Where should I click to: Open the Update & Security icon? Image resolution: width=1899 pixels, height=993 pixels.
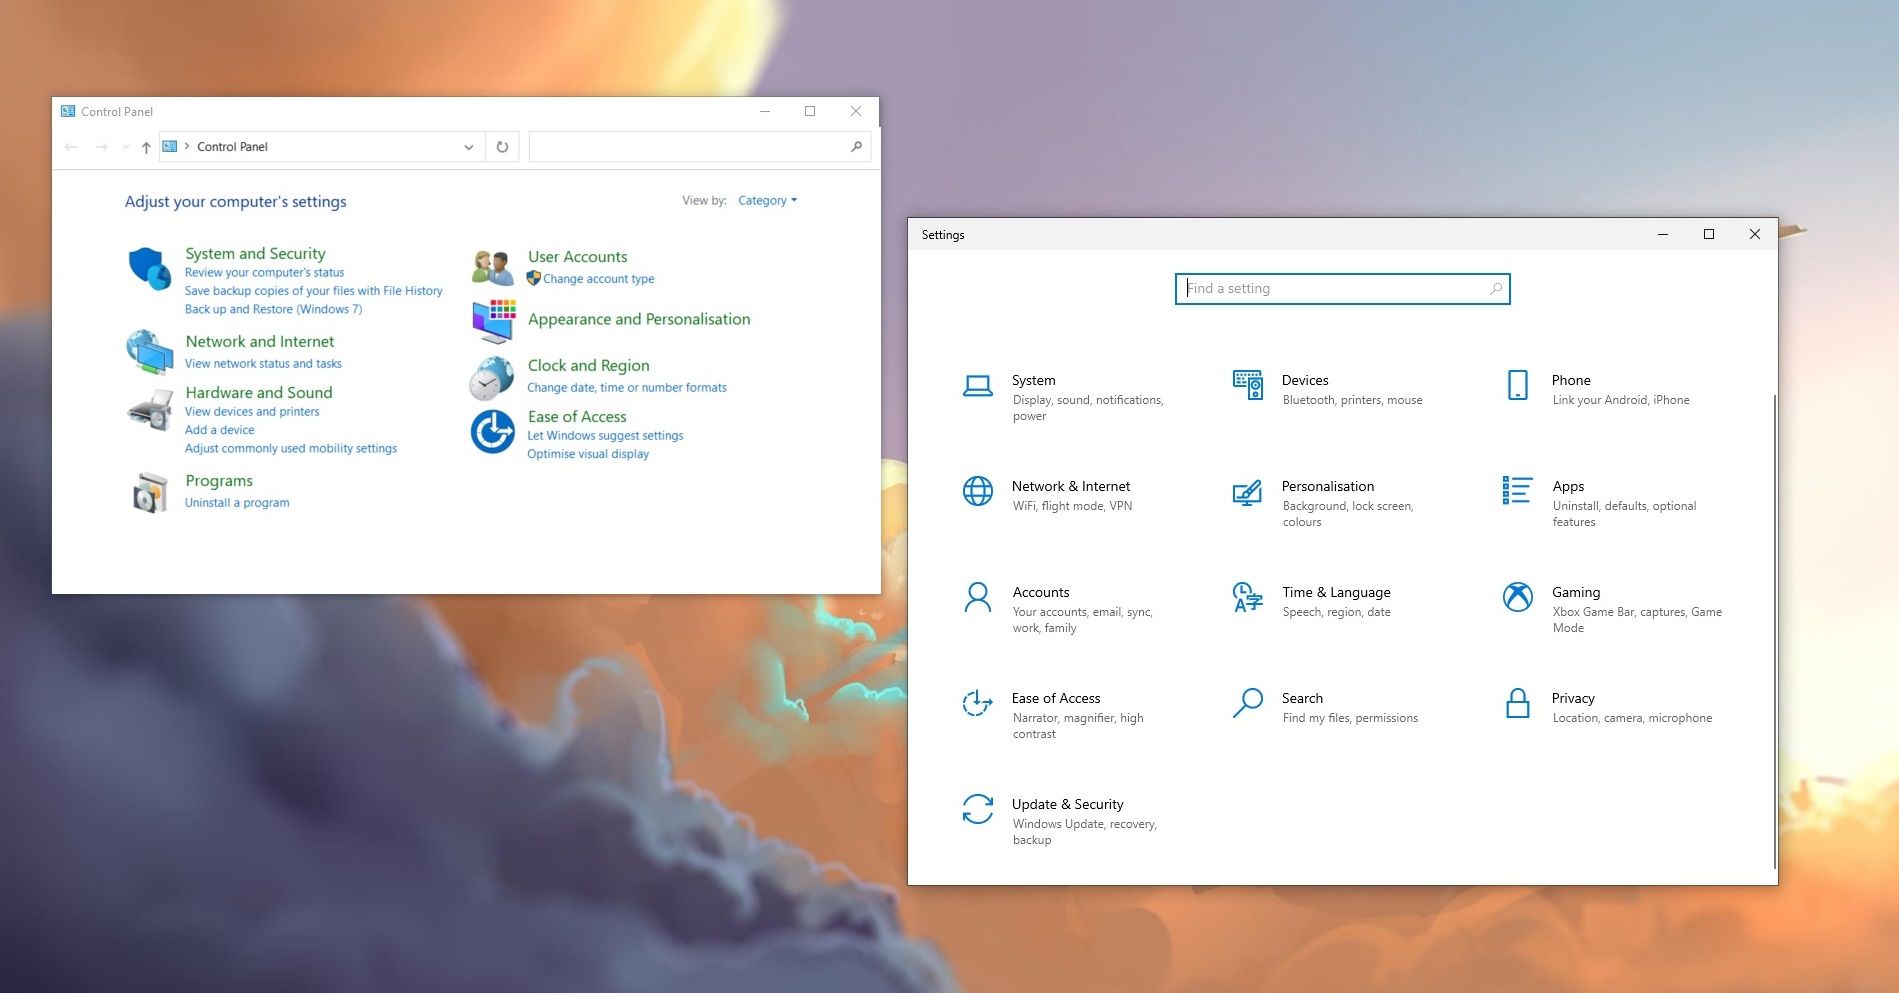tap(977, 809)
